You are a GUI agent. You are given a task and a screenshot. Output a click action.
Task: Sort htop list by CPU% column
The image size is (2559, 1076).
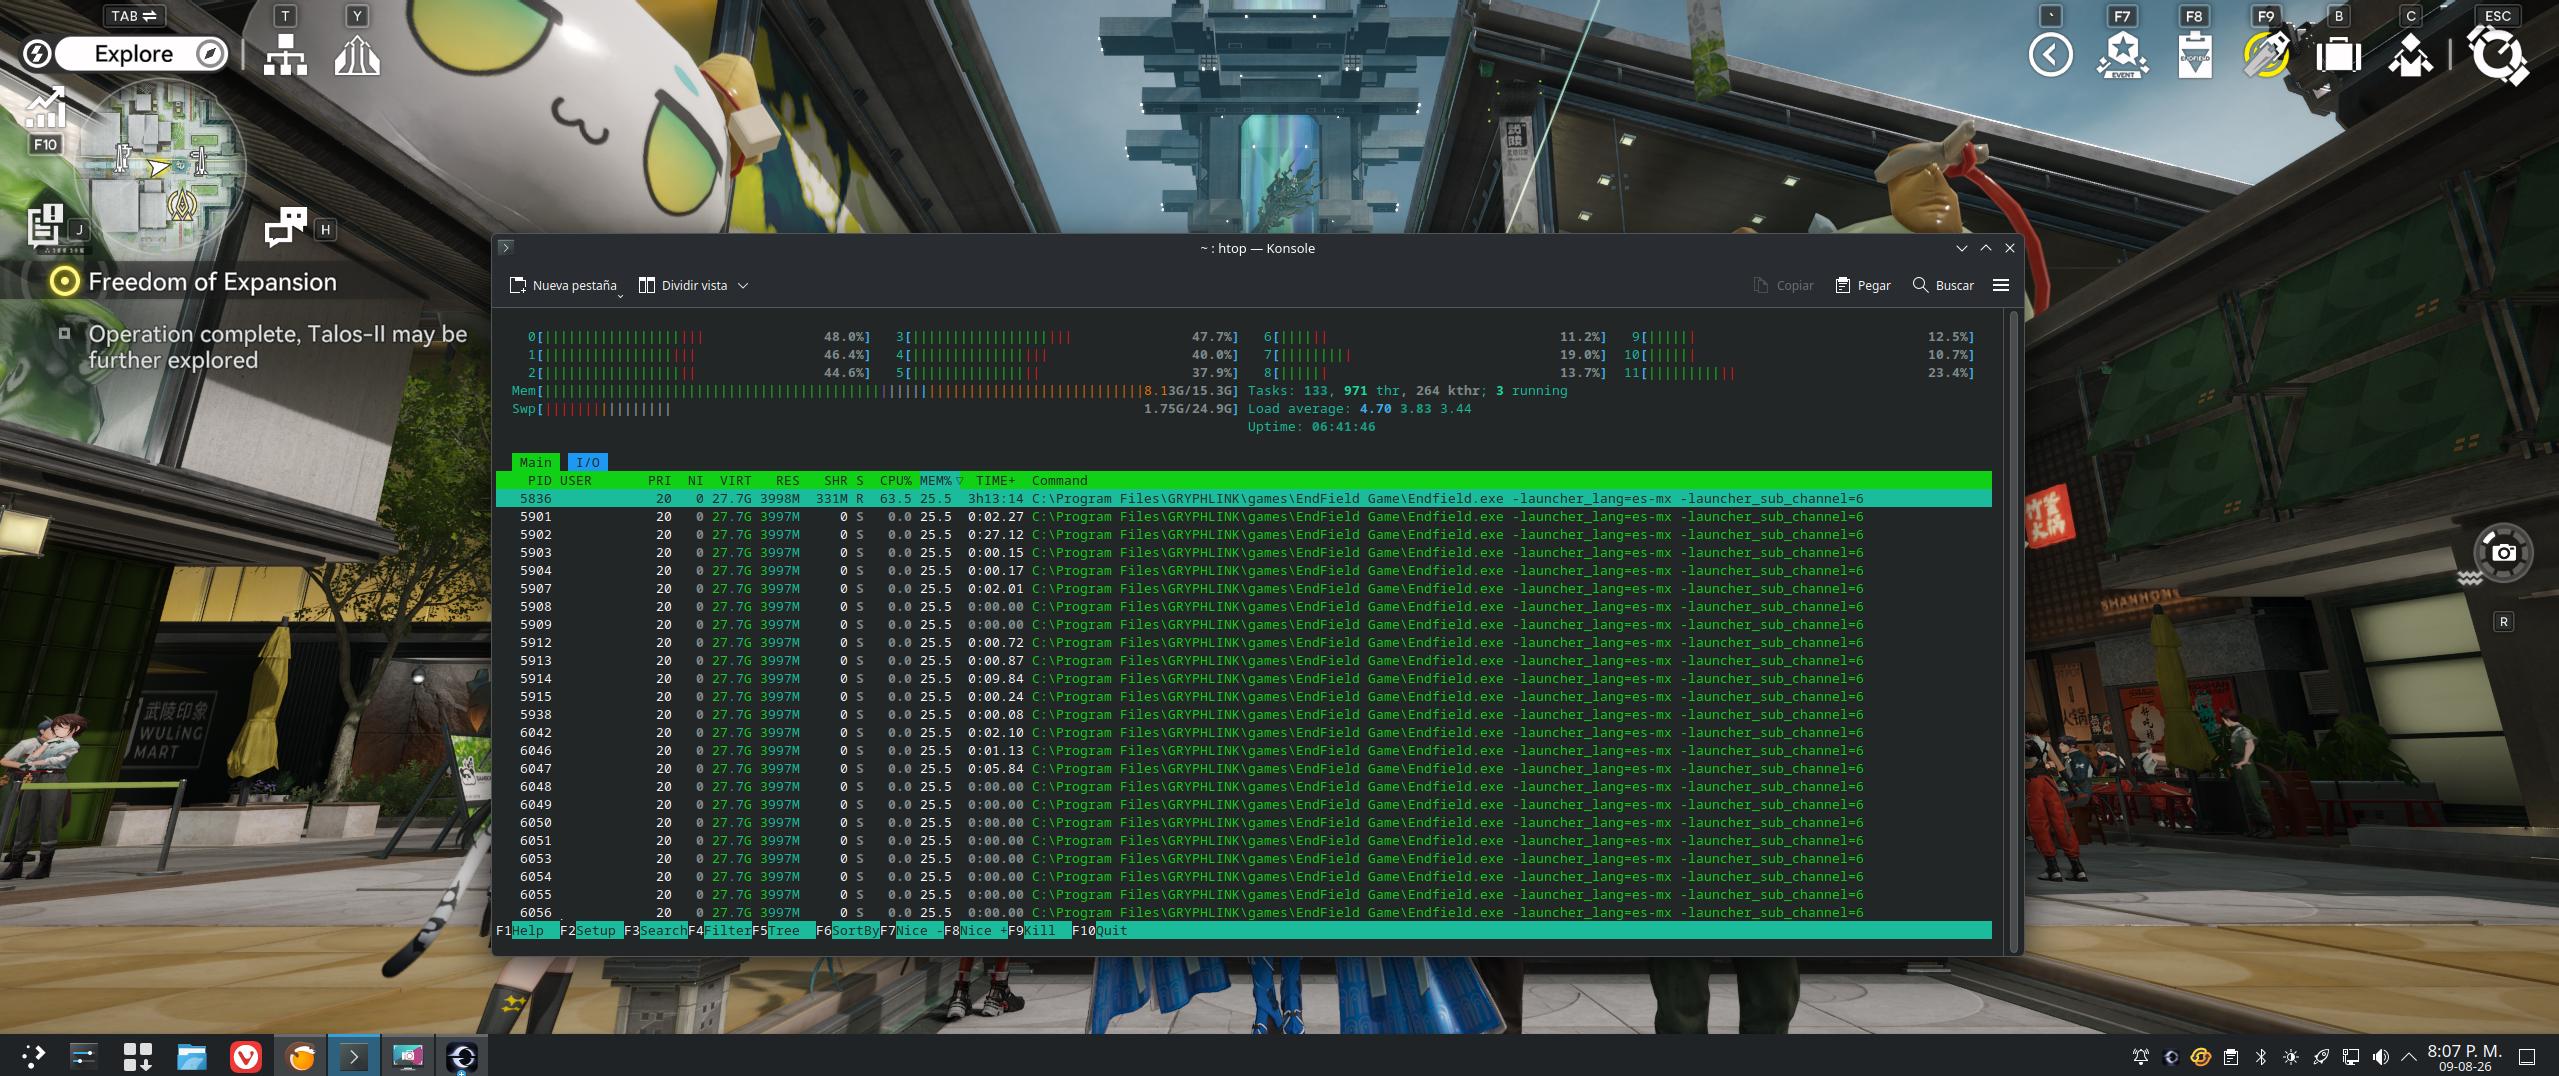tap(895, 481)
